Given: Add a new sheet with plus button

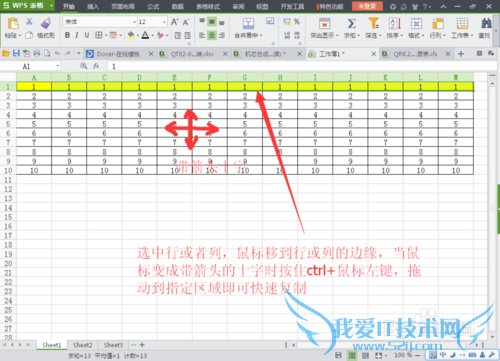Looking at the screenshot, I should click(142, 345).
